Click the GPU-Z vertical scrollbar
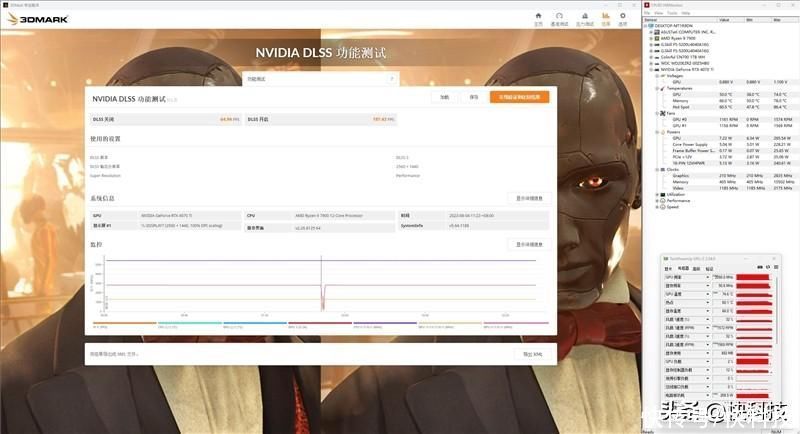 point(776,311)
